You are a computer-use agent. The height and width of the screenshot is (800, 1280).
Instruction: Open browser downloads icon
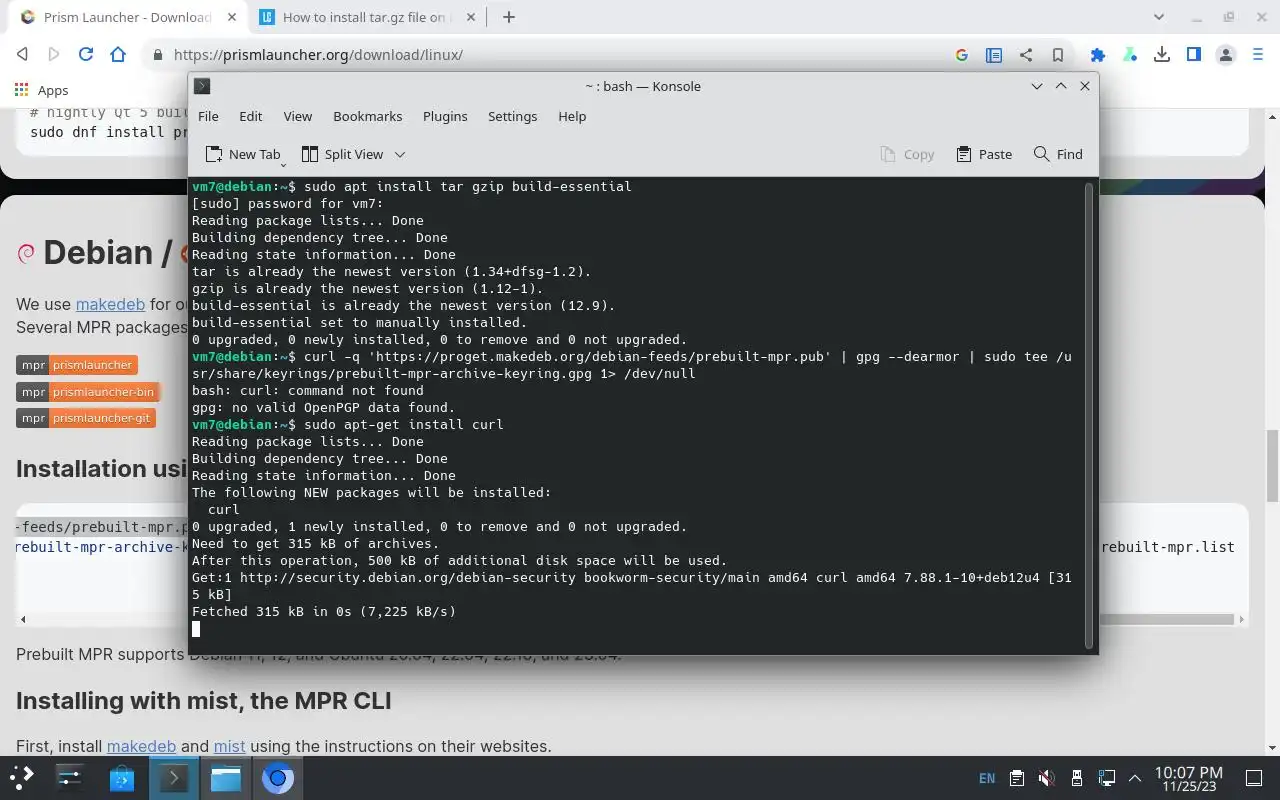[1162, 55]
